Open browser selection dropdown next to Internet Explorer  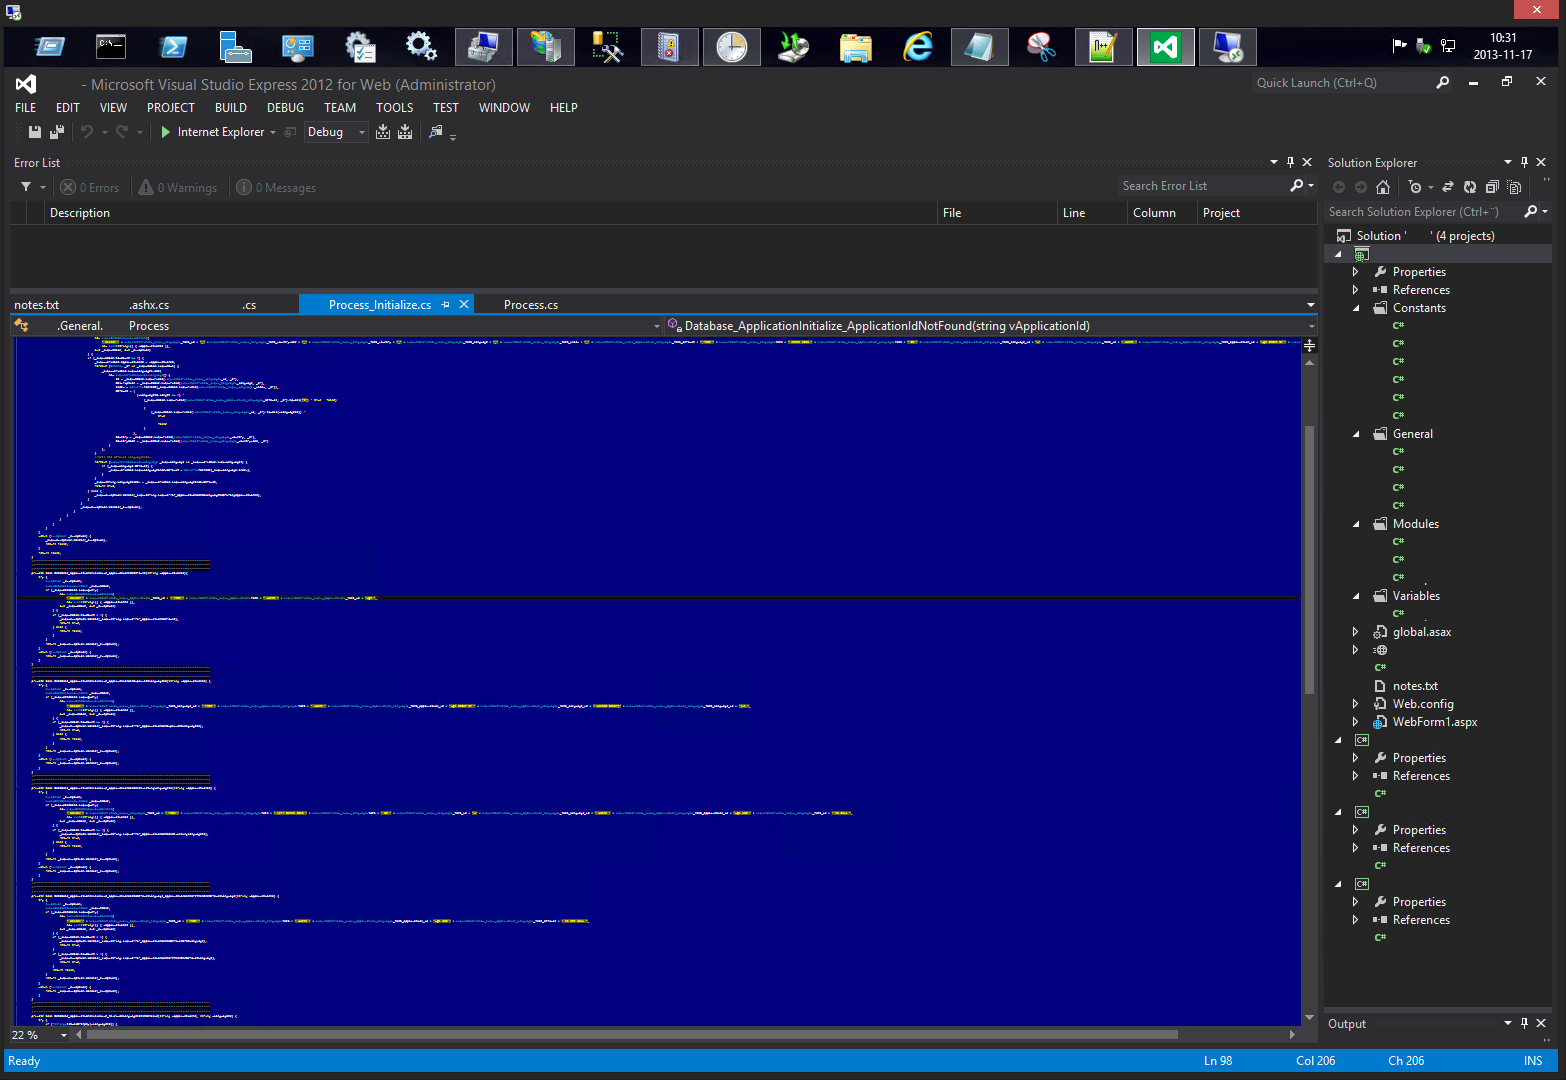tap(273, 132)
